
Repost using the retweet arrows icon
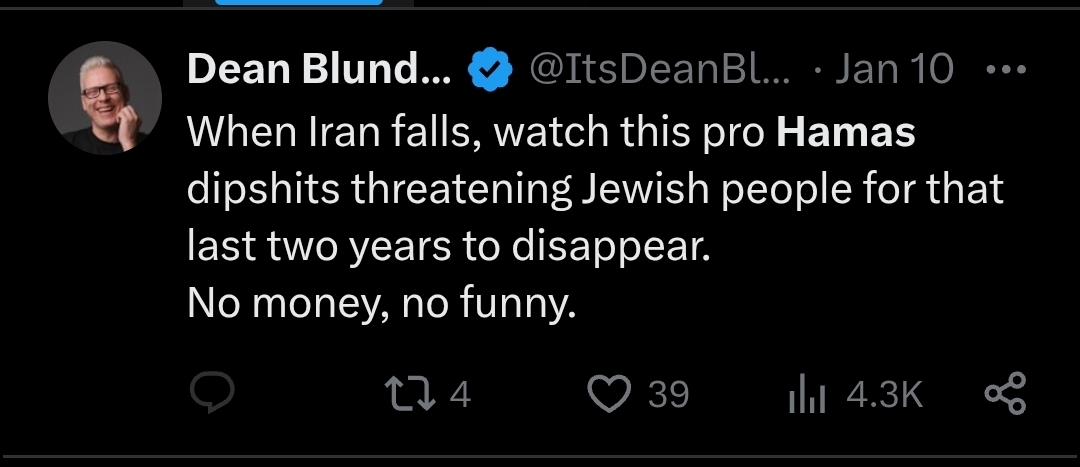(410, 395)
